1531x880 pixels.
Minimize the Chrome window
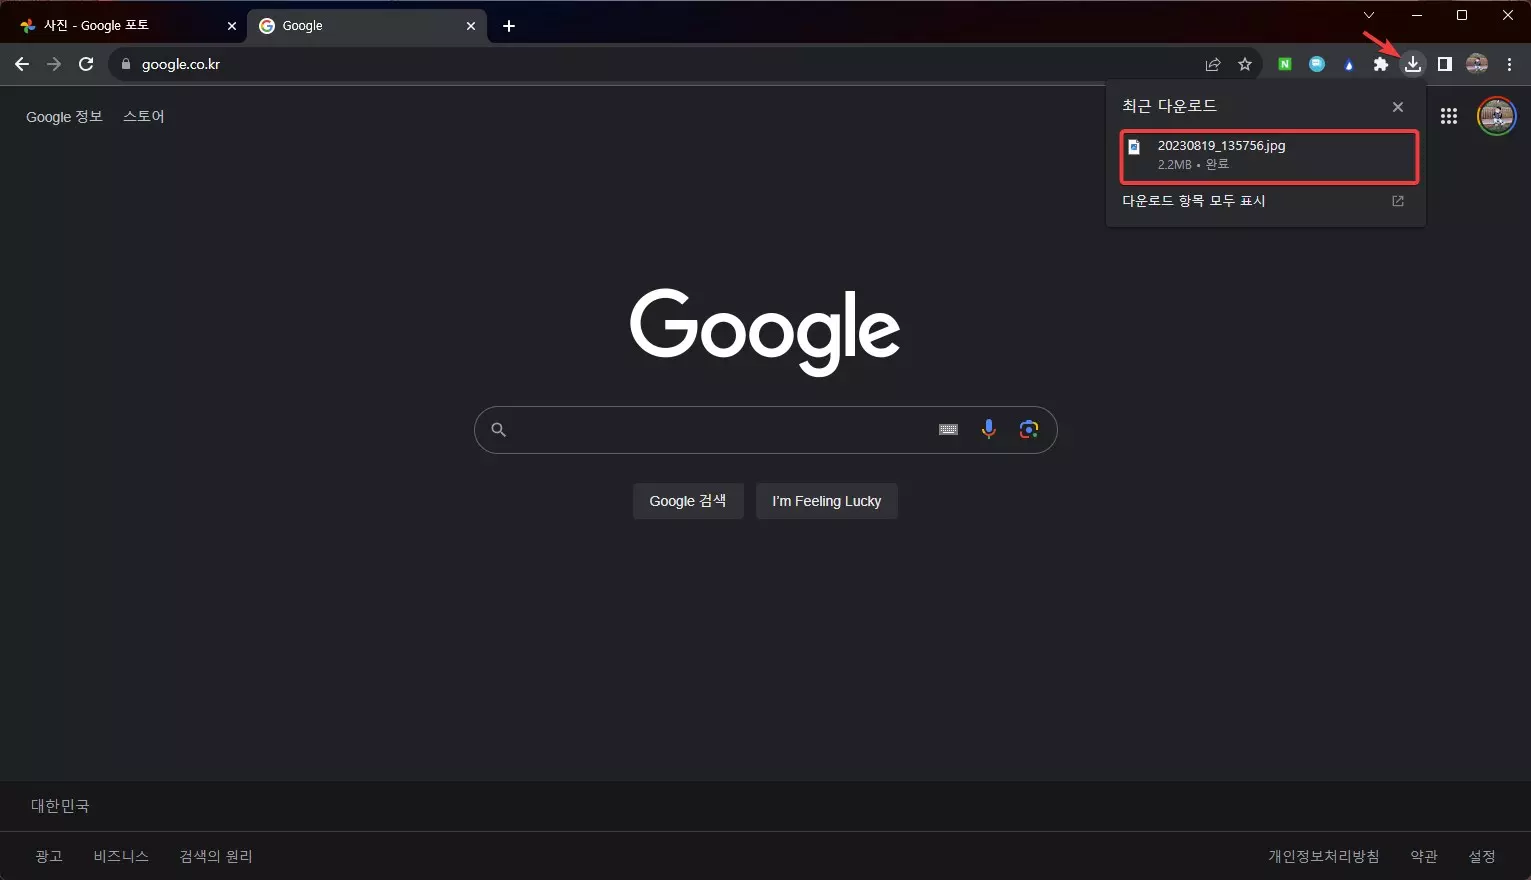(1416, 15)
